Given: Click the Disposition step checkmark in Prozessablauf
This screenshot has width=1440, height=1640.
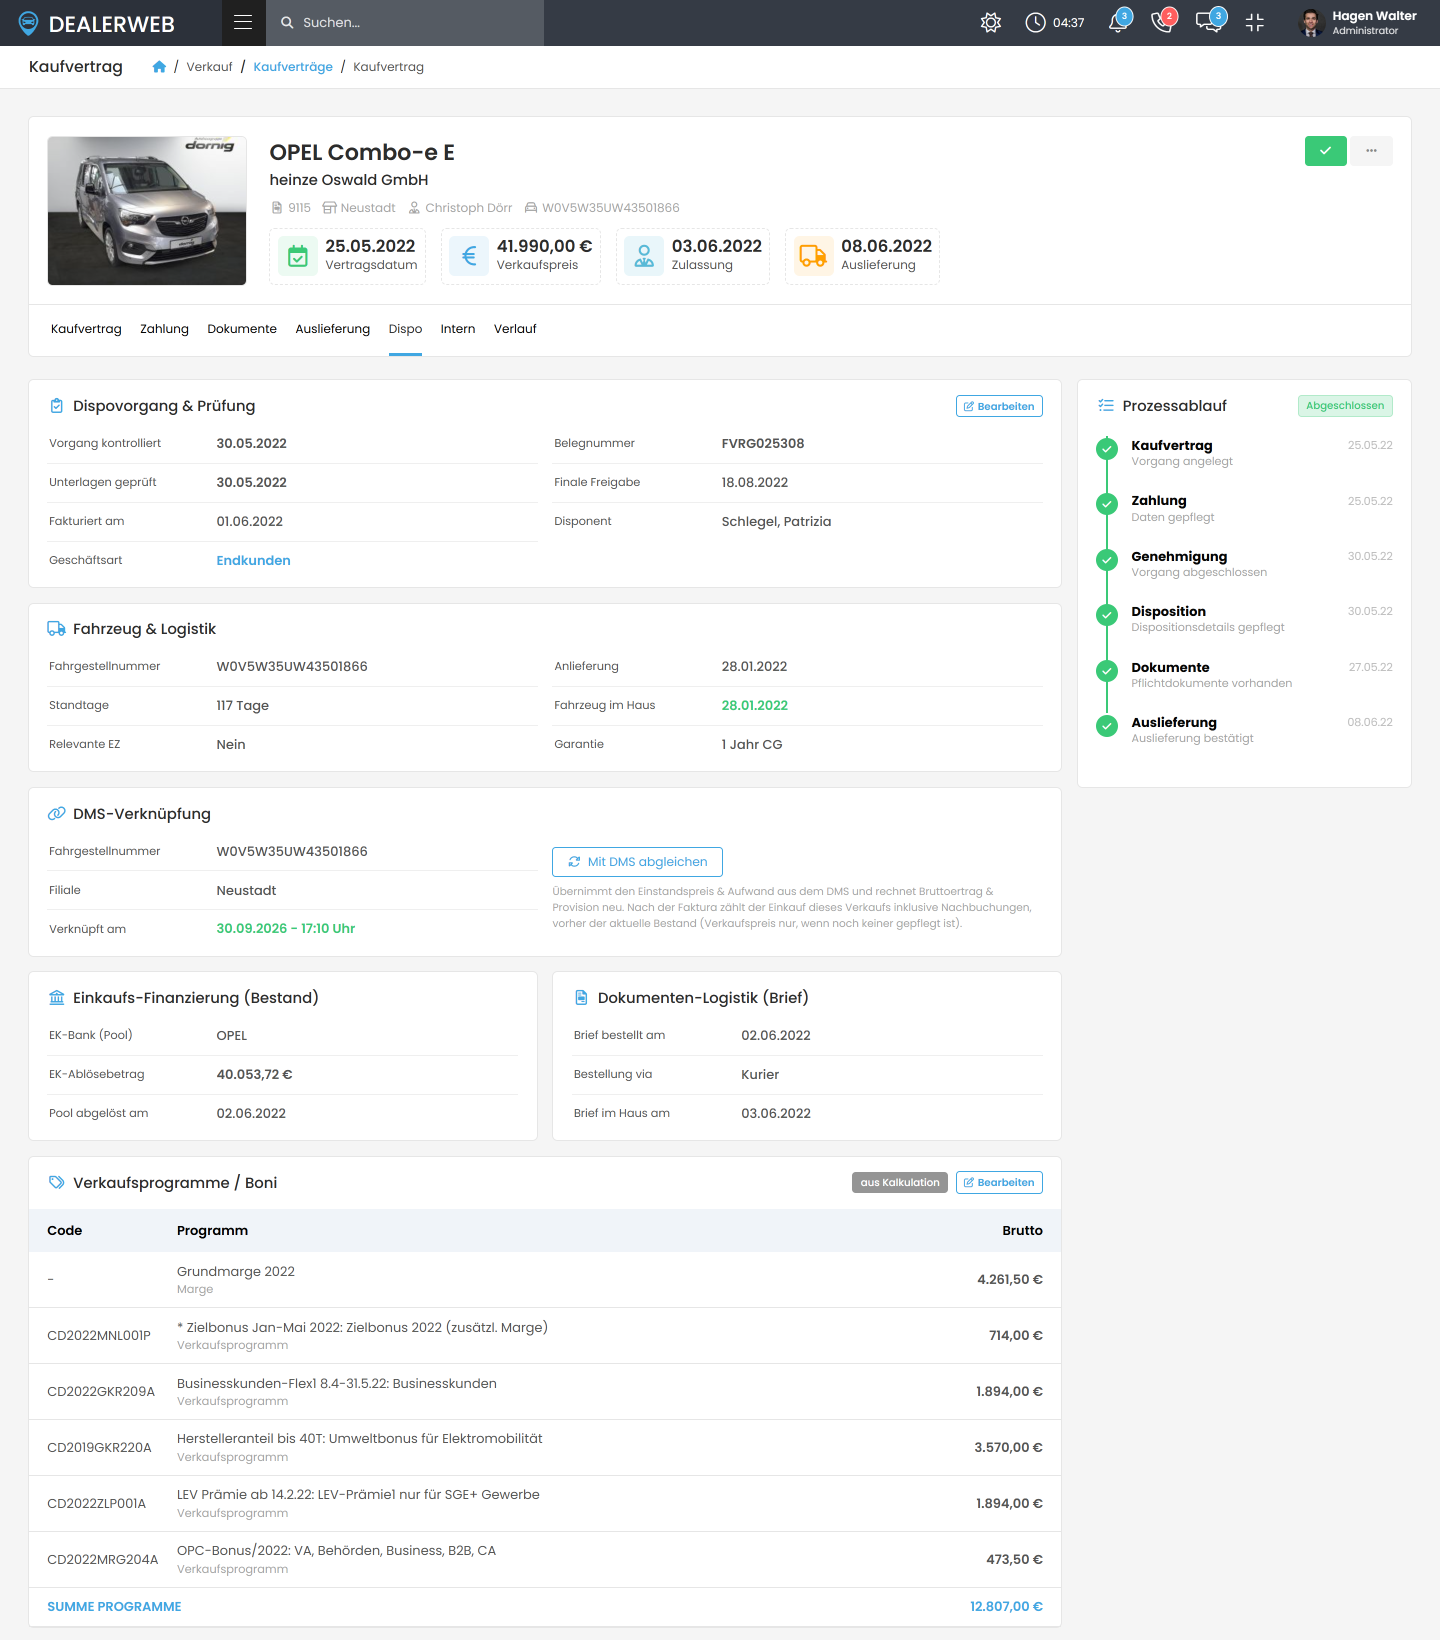Looking at the screenshot, I should (x=1106, y=615).
